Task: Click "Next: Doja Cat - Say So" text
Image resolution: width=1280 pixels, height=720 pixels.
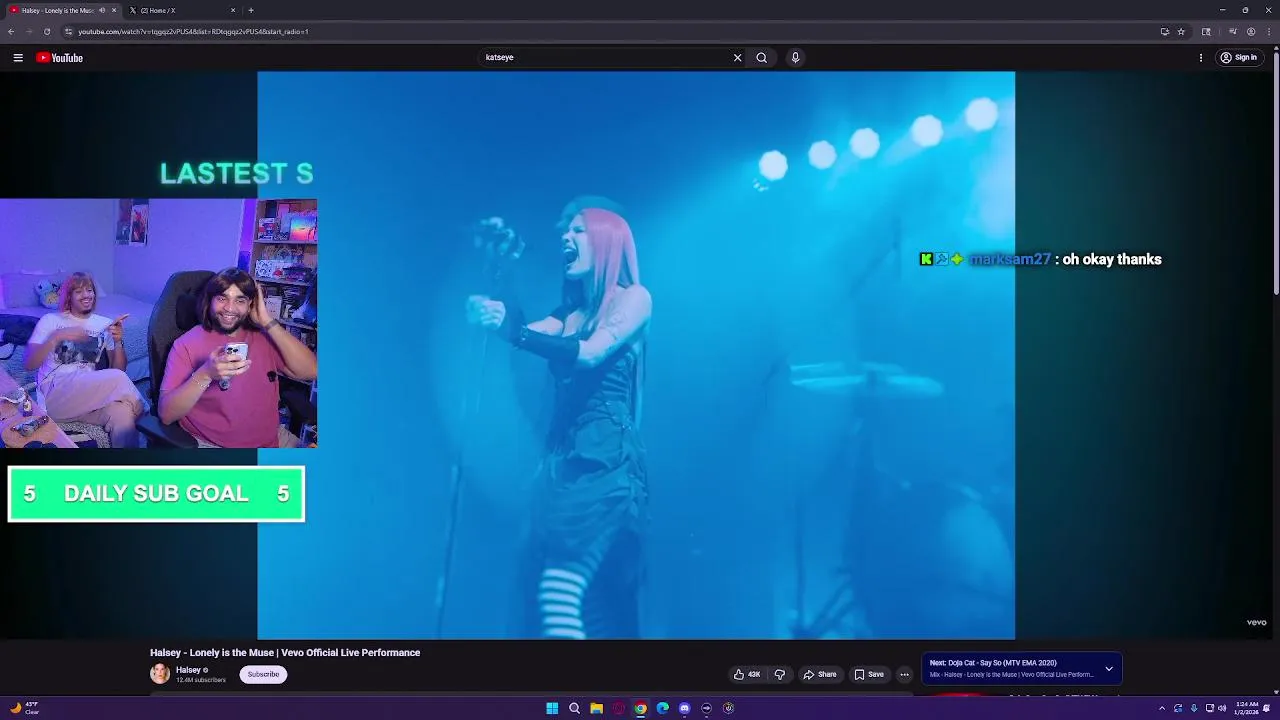Action: click(x=993, y=663)
